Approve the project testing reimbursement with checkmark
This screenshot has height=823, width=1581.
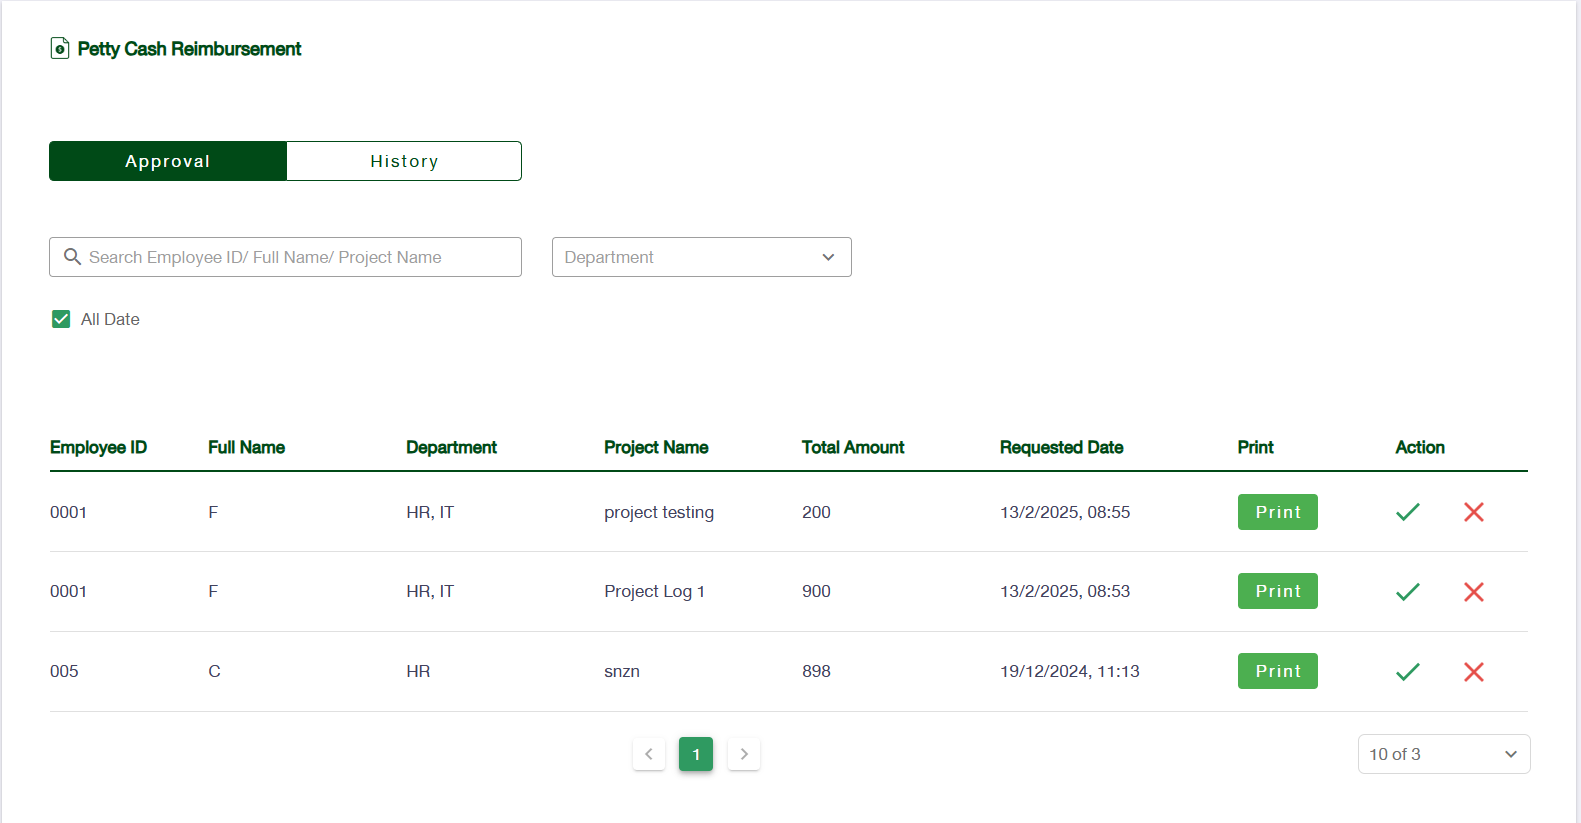(x=1407, y=512)
